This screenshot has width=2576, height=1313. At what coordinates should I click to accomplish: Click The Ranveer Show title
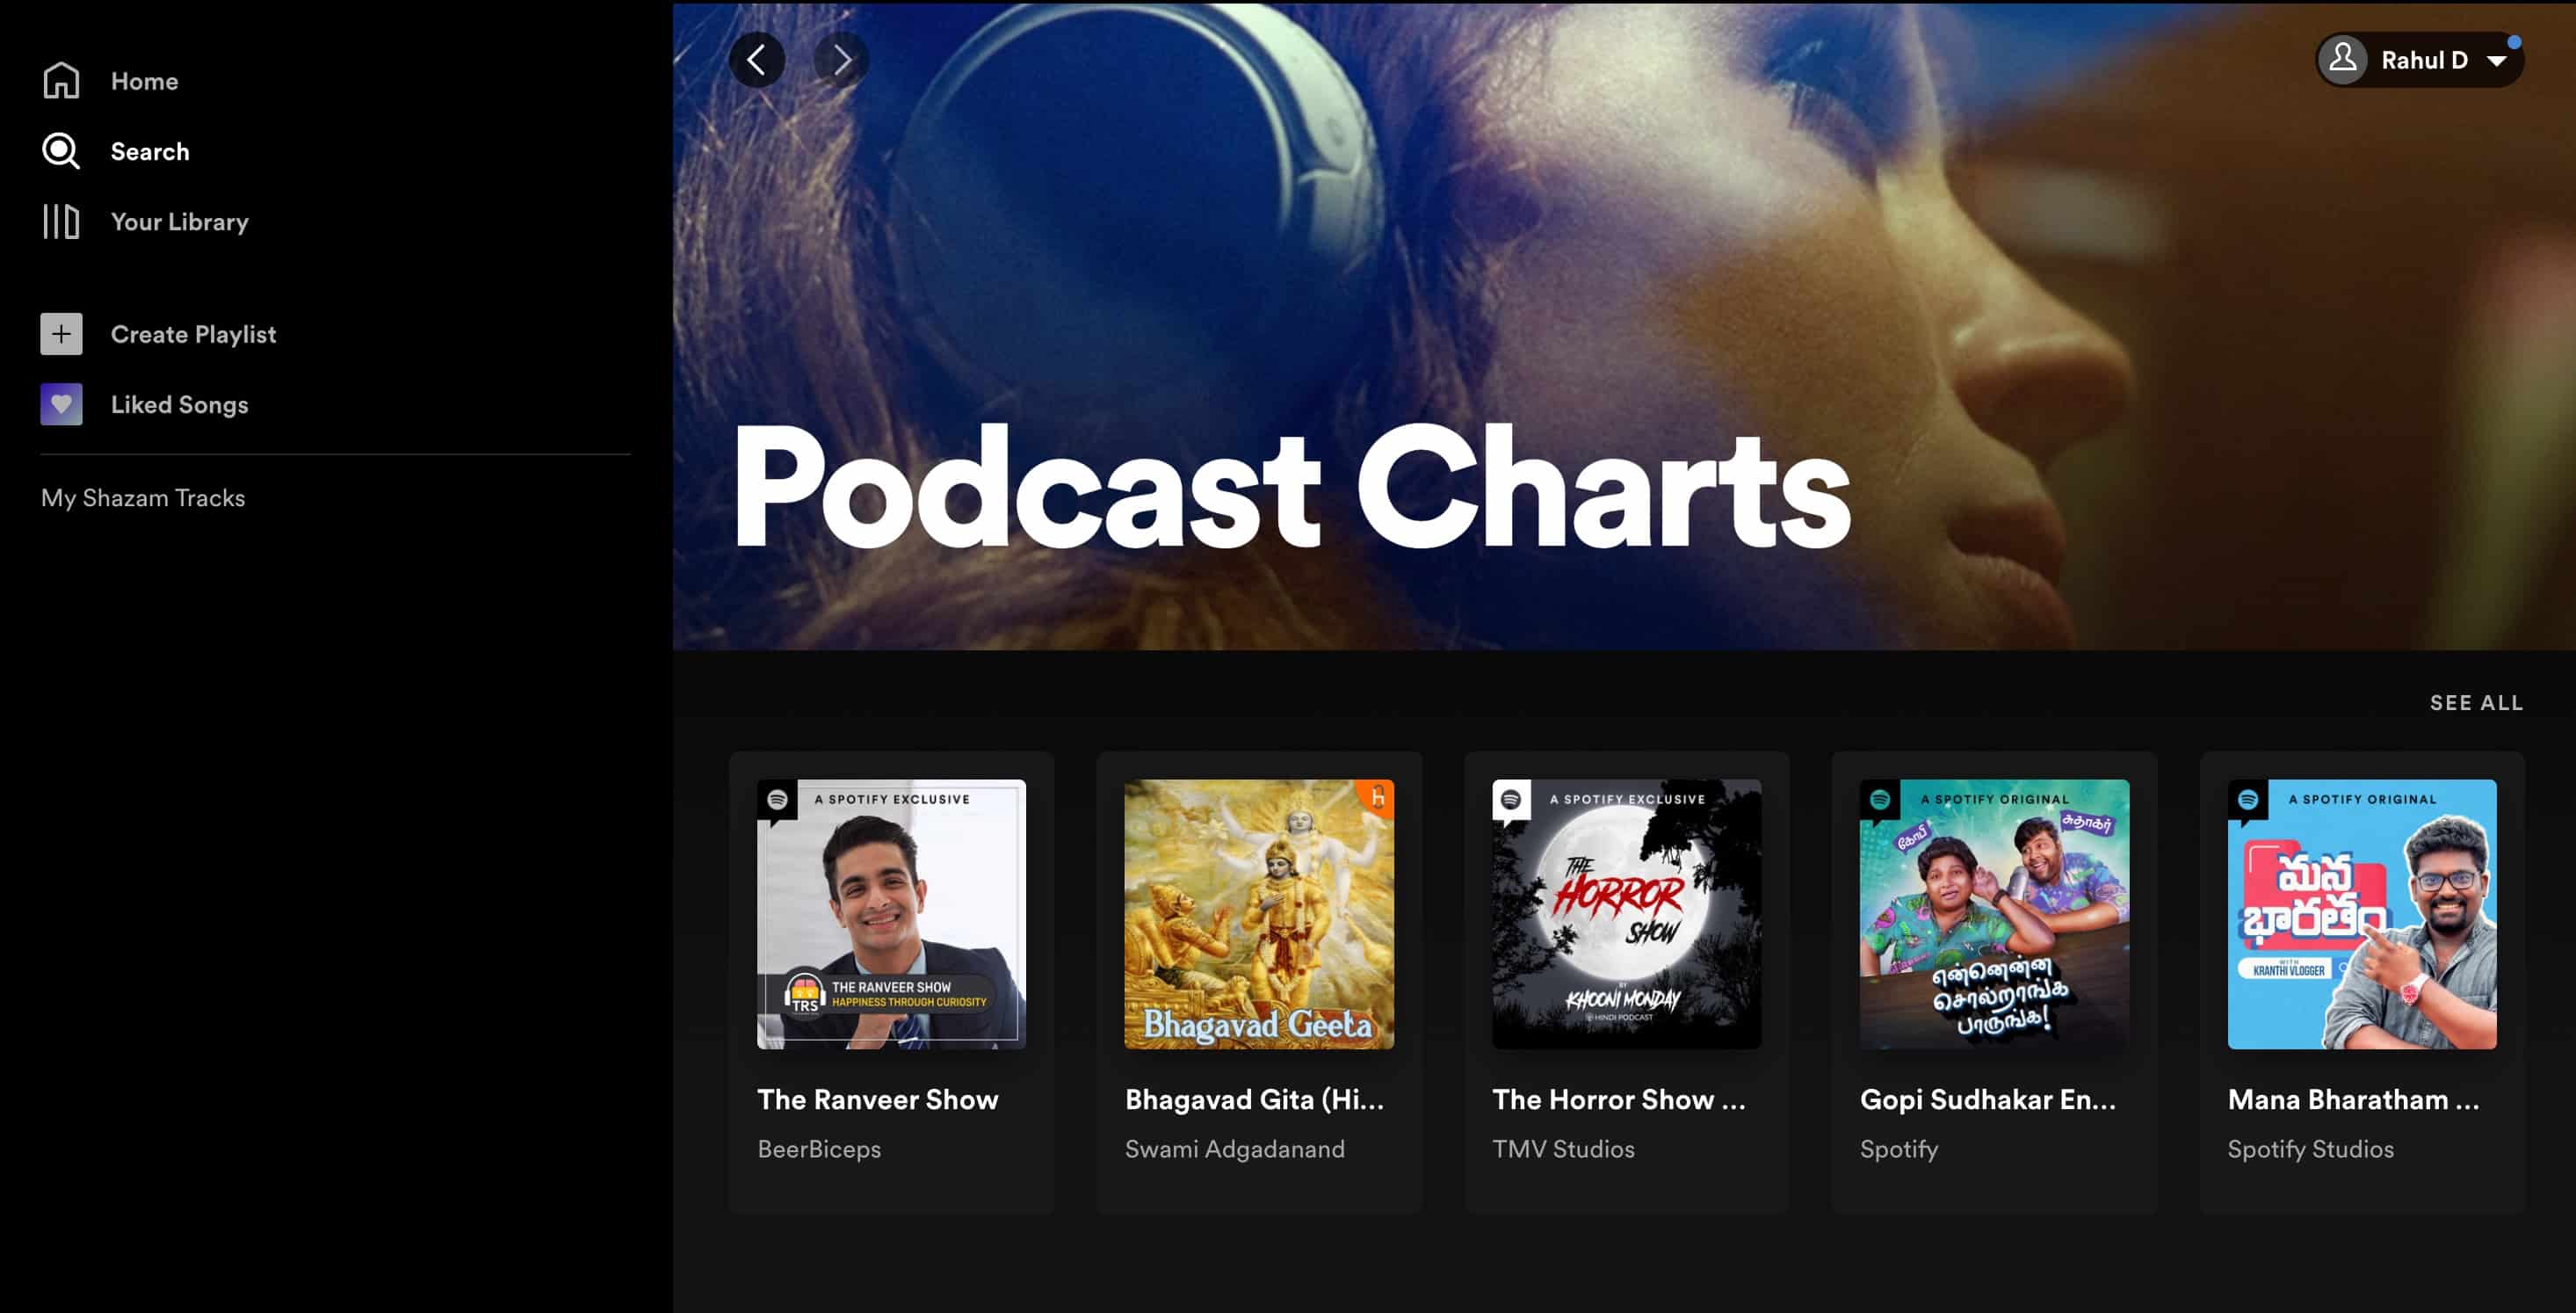877,1099
